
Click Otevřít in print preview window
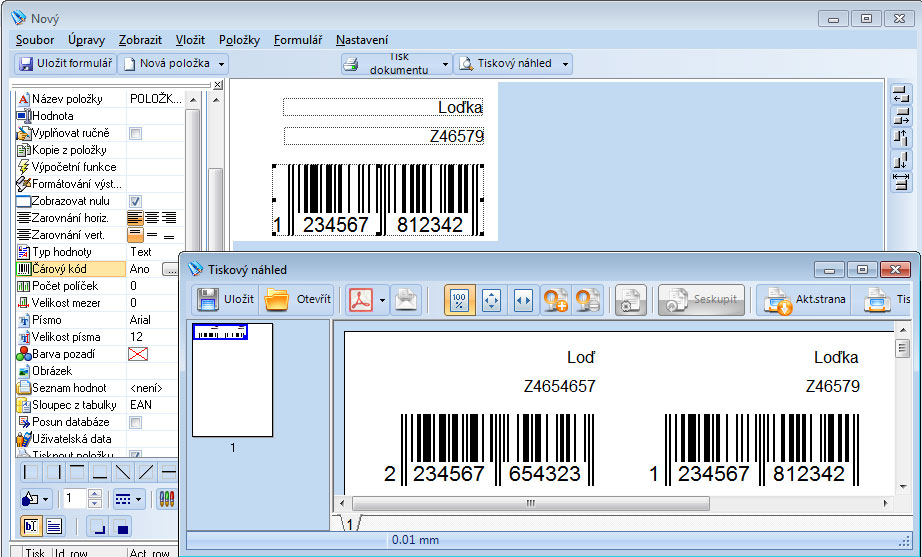(298, 299)
